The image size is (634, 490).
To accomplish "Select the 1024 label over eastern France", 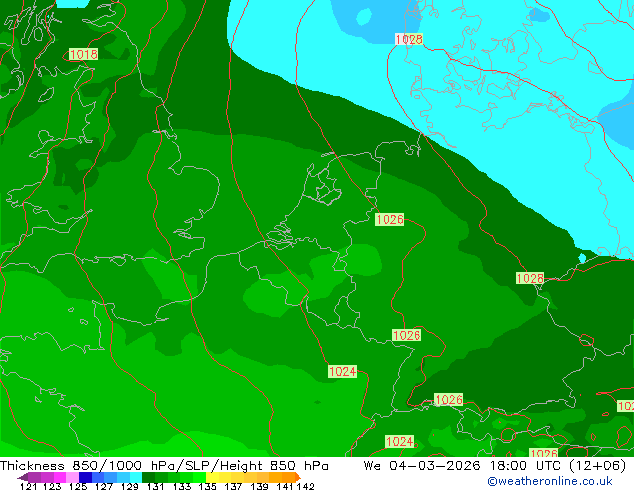I will click(342, 372).
